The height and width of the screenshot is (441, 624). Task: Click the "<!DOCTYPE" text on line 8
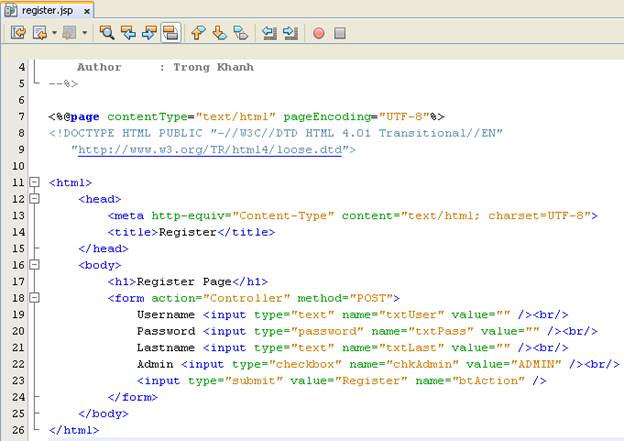[82, 133]
